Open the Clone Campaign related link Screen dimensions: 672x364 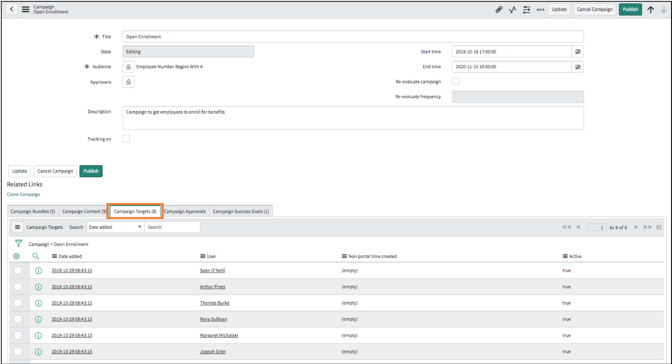coord(24,194)
